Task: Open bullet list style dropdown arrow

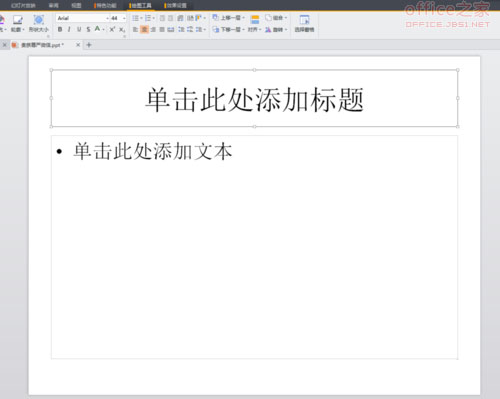Action: (x=141, y=18)
